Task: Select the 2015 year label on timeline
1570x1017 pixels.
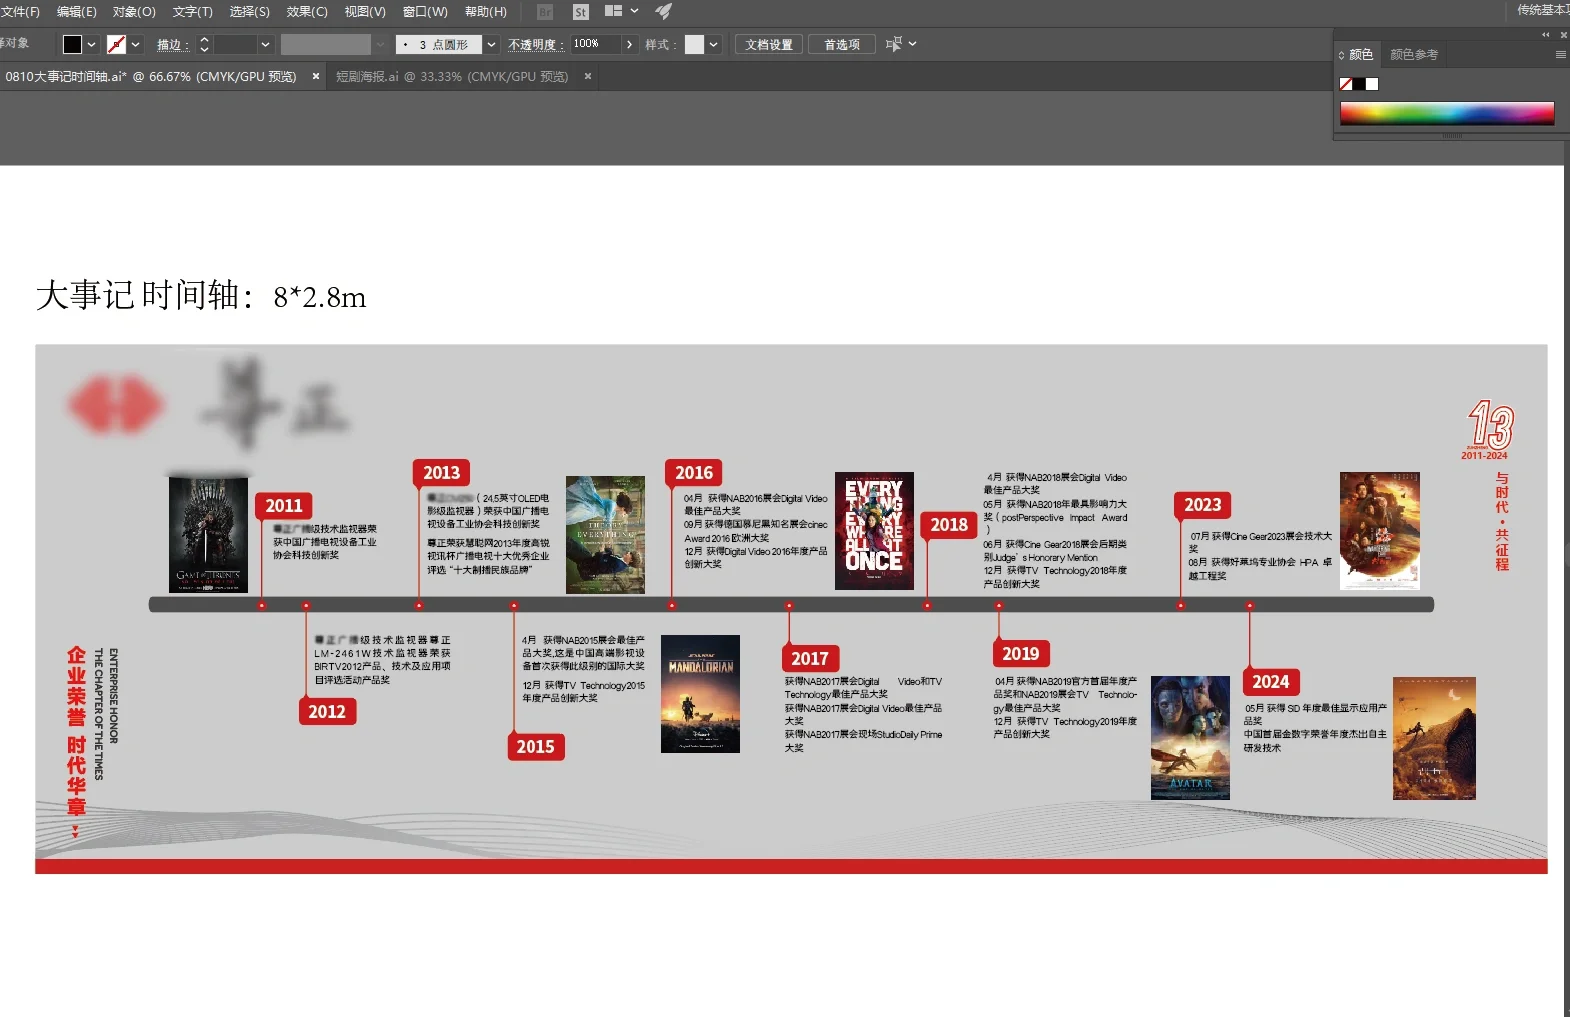Action: [x=536, y=747]
